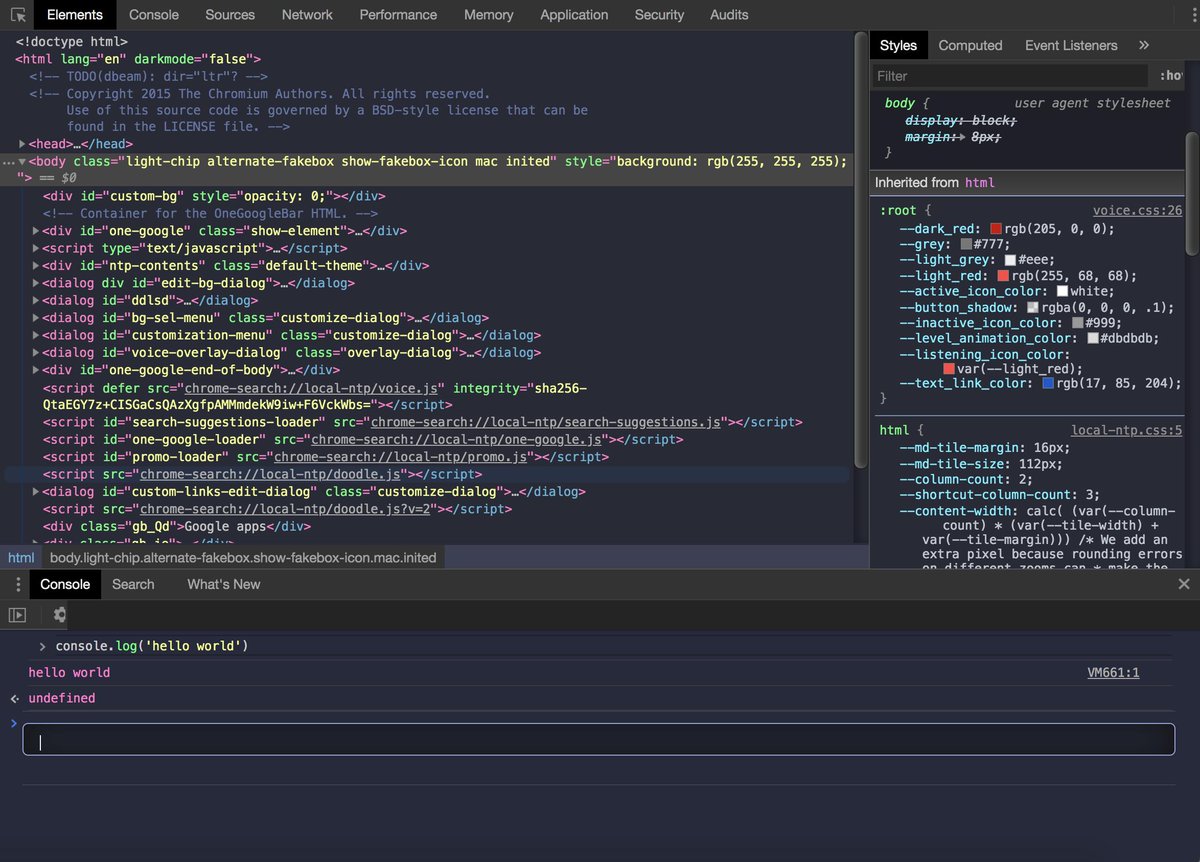Expand the ddlsd dialog node
Screen dimensions: 1200x862
coord(36,300)
